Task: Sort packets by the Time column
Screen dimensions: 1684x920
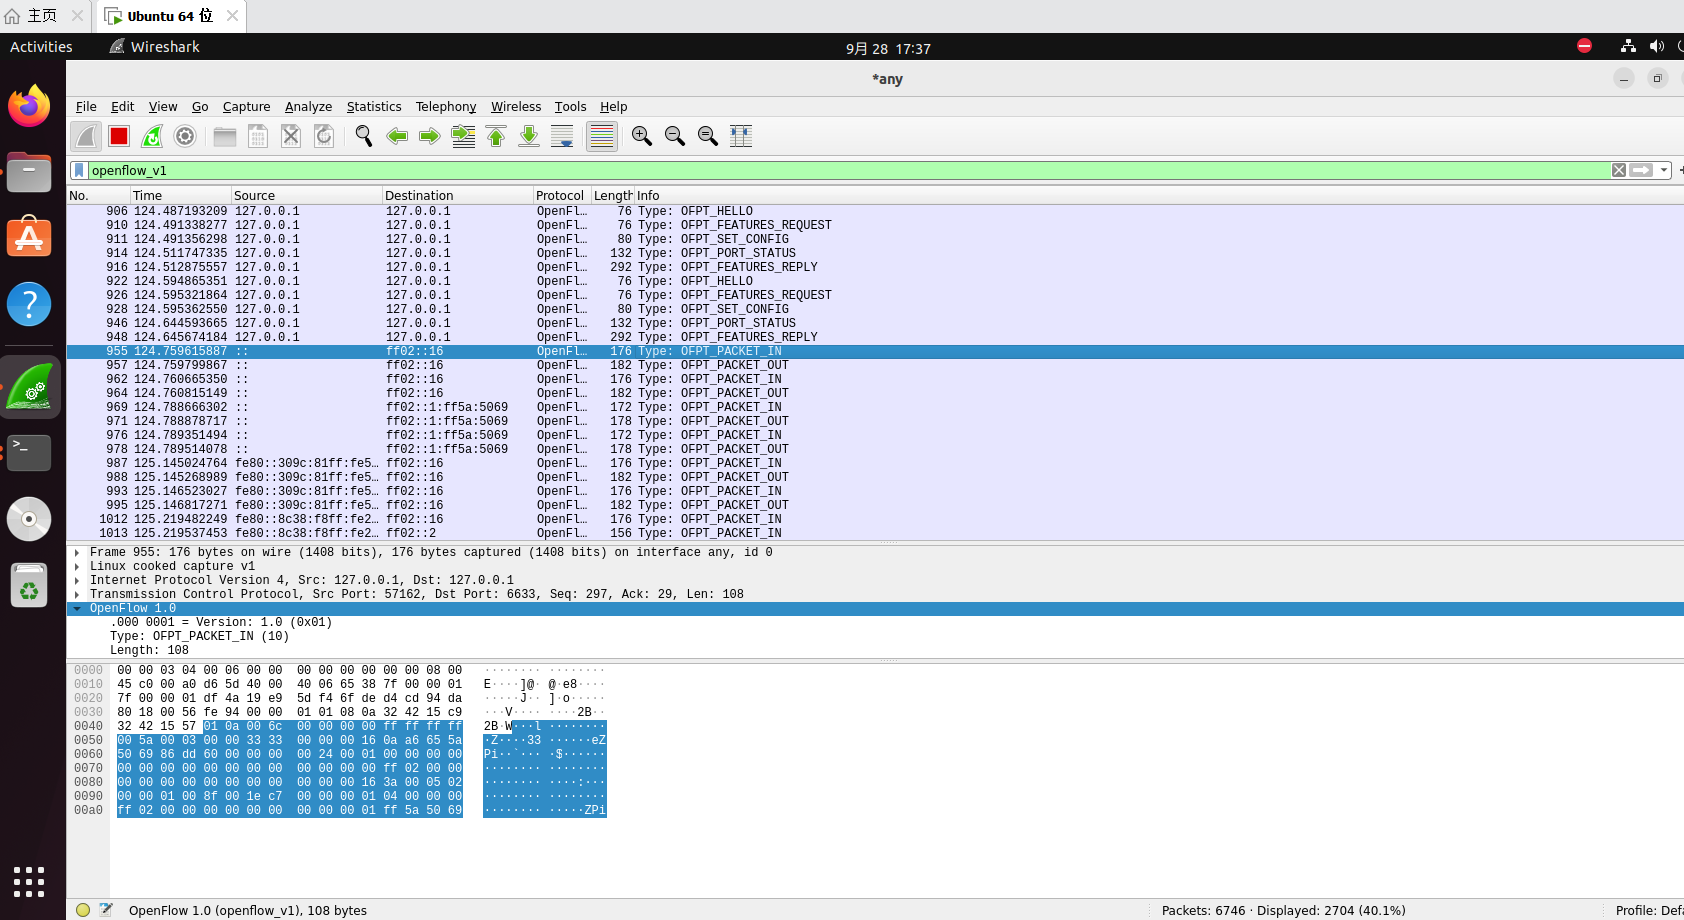Action: coord(181,196)
